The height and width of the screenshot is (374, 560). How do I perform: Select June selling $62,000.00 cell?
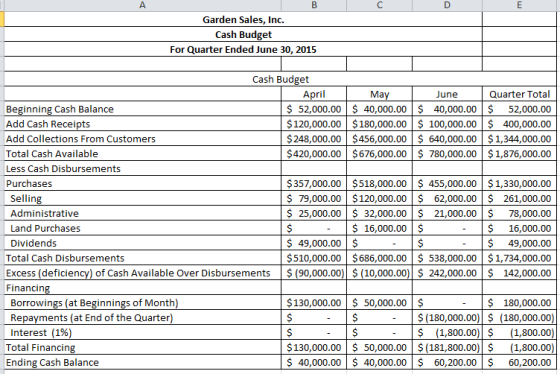[x=447, y=198]
